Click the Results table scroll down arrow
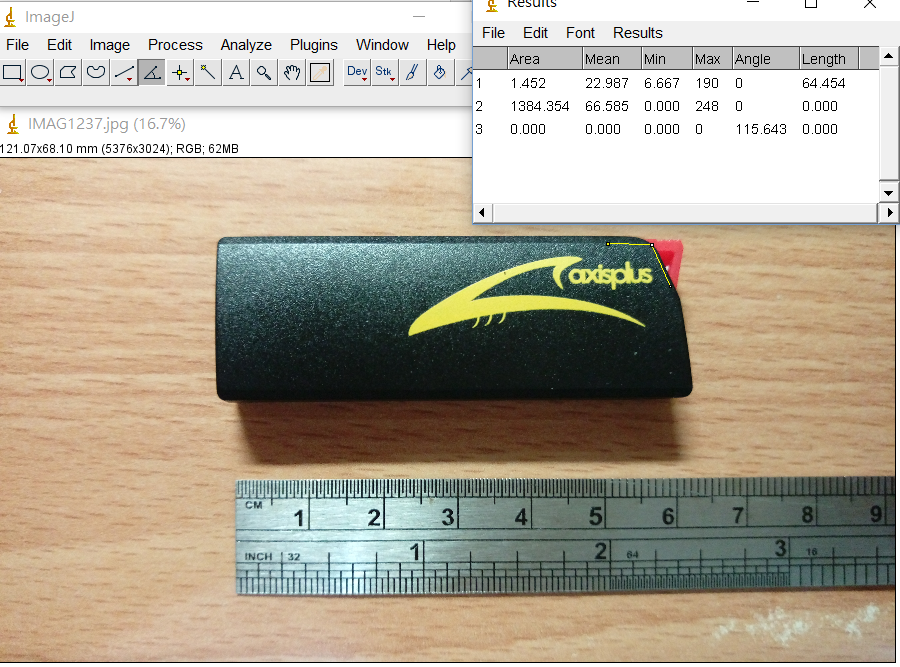This screenshot has height=667, width=900. coord(888,193)
